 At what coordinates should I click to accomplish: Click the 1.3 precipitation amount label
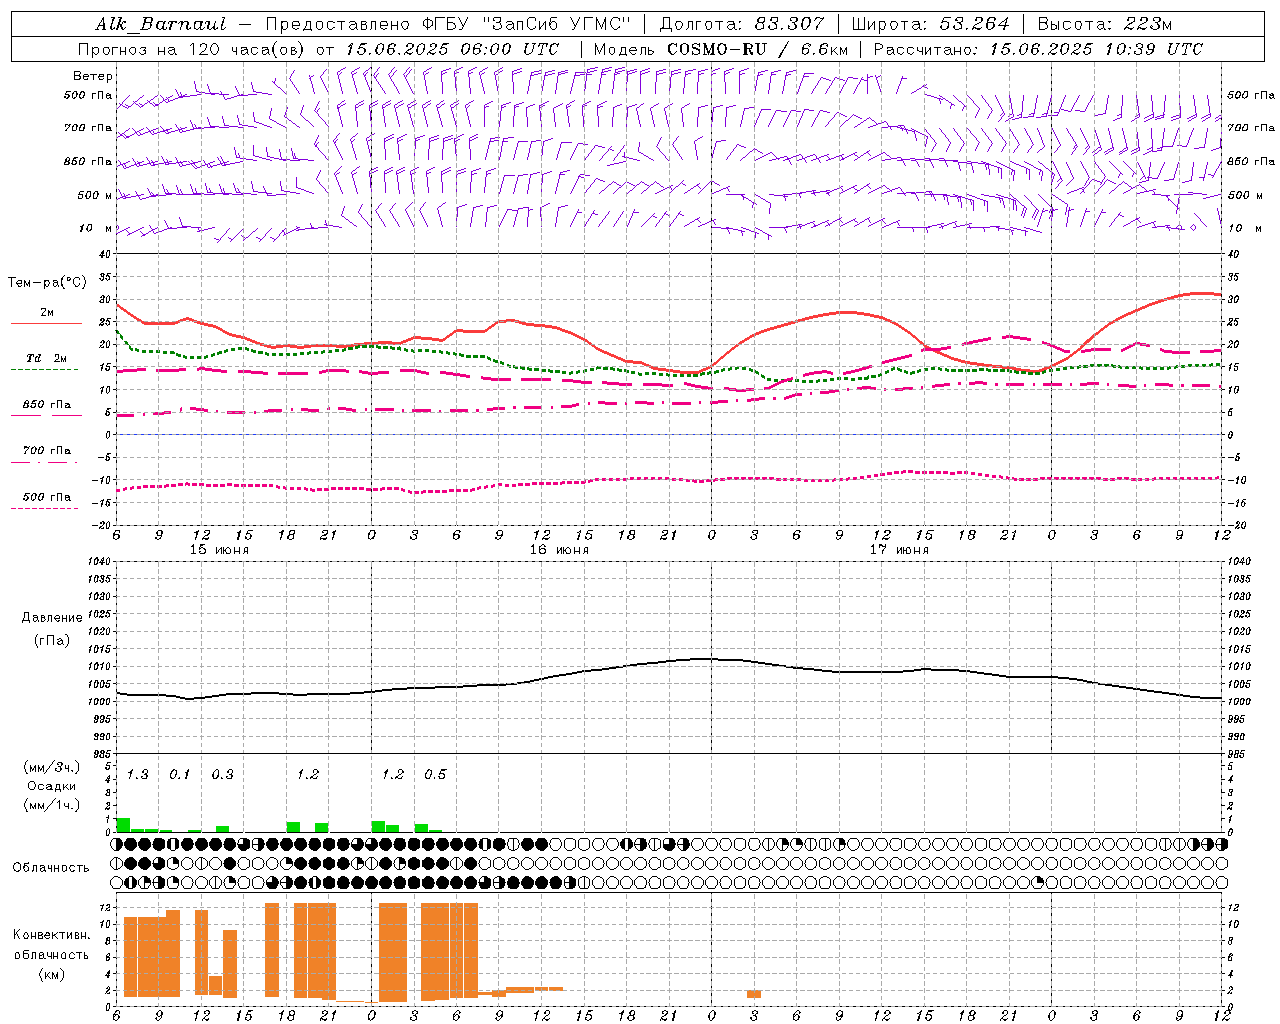click(x=137, y=775)
